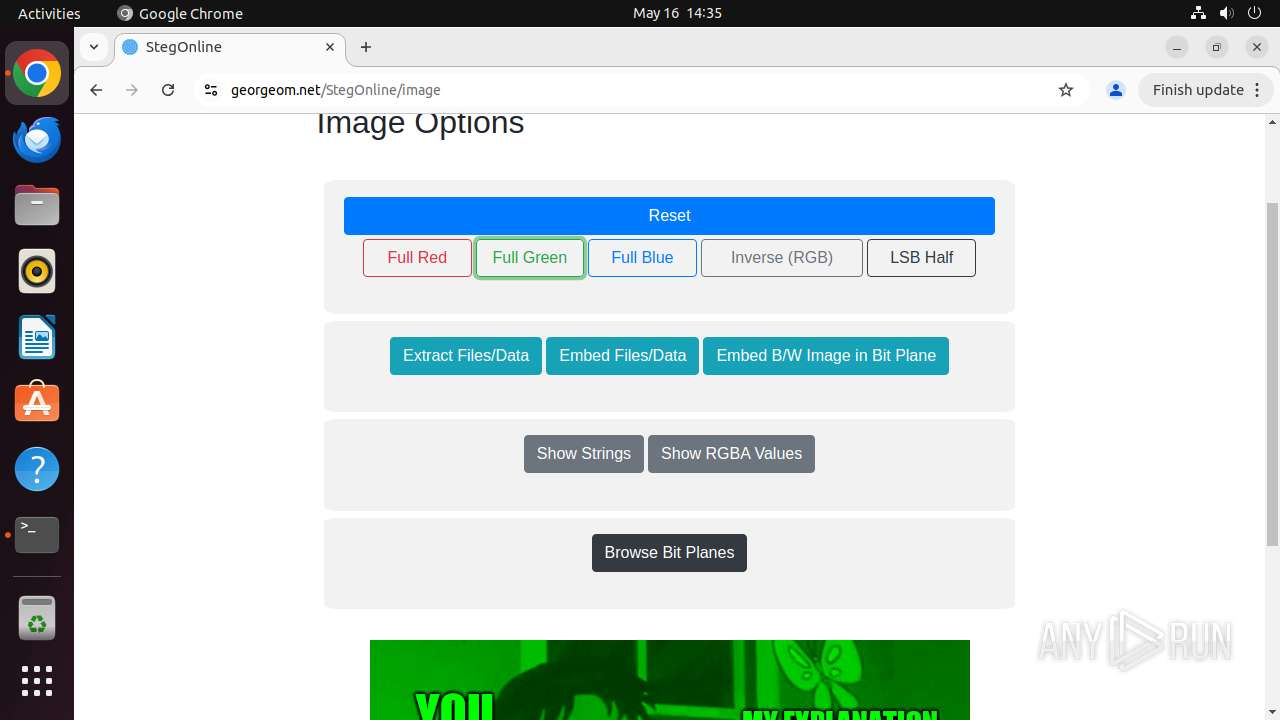
Task: Open Rhythmbox music player from dock
Action: (x=37, y=272)
